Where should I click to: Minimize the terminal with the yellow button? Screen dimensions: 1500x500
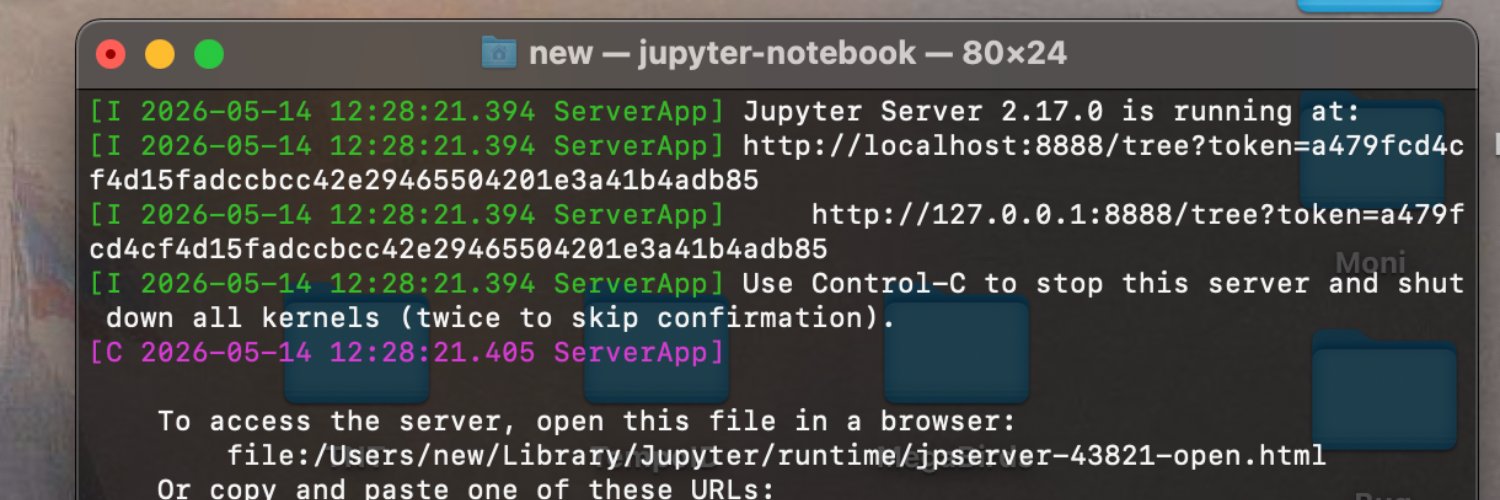(x=160, y=54)
